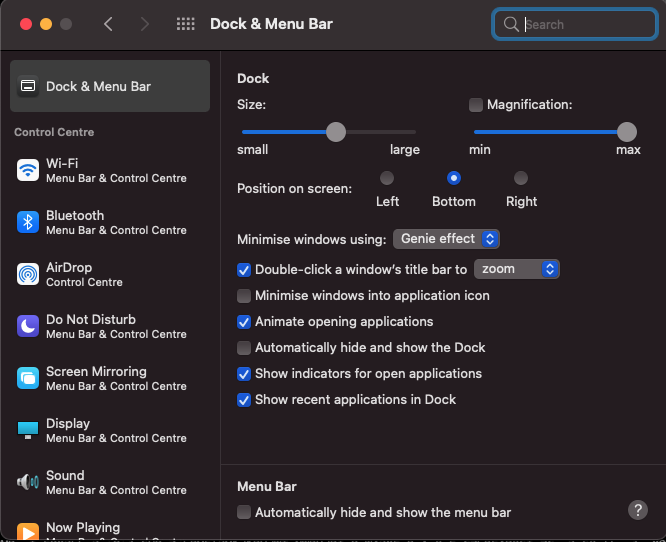Enable Minimise windows into application icon
Screen dimensions: 666x542
pos(244,296)
